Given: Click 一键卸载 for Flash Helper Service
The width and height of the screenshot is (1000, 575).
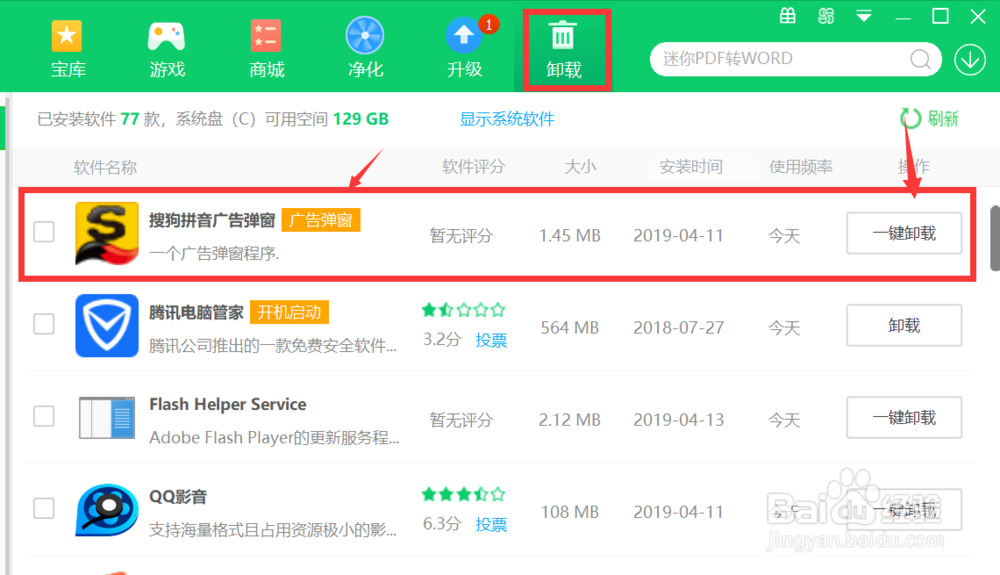Looking at the screenshot, I should (904, 418).
